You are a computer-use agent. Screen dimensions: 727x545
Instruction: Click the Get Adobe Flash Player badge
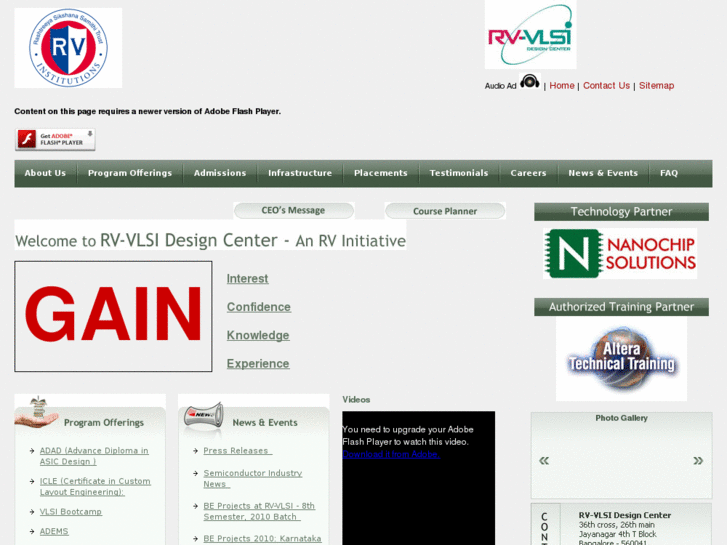55,139
